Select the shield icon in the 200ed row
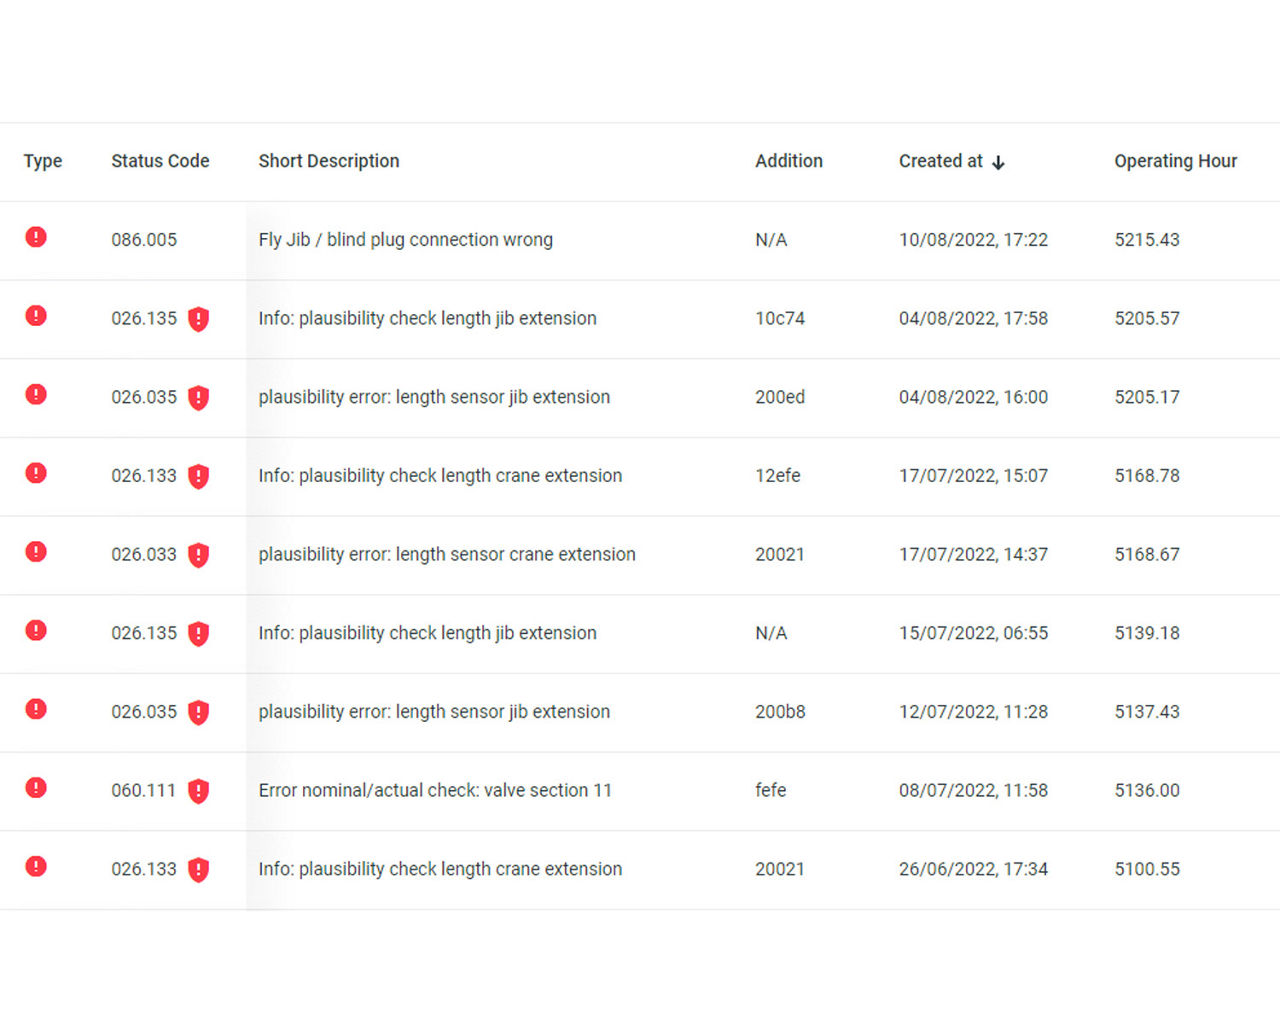The image size is (1280, 1024). click(x=199, y=398)
